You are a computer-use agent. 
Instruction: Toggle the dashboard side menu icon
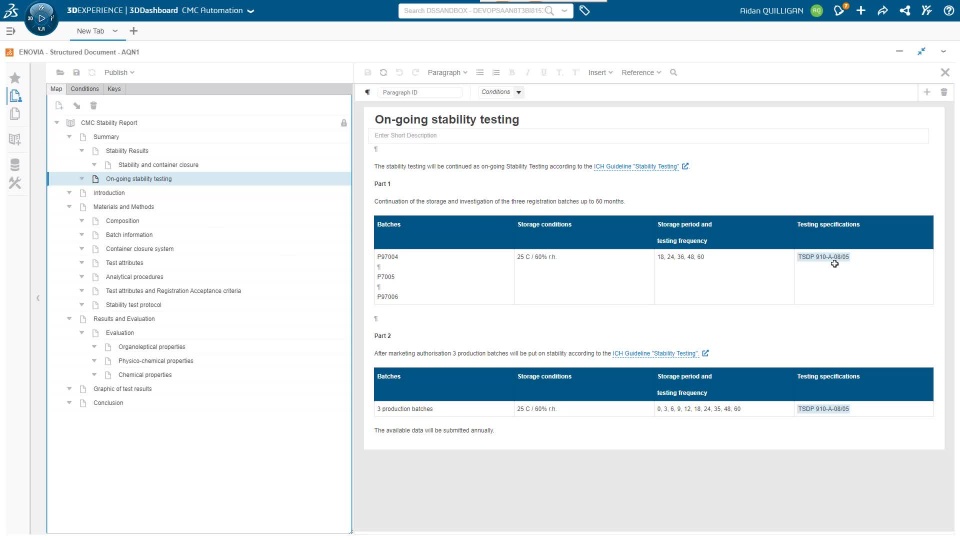(10, 31)
